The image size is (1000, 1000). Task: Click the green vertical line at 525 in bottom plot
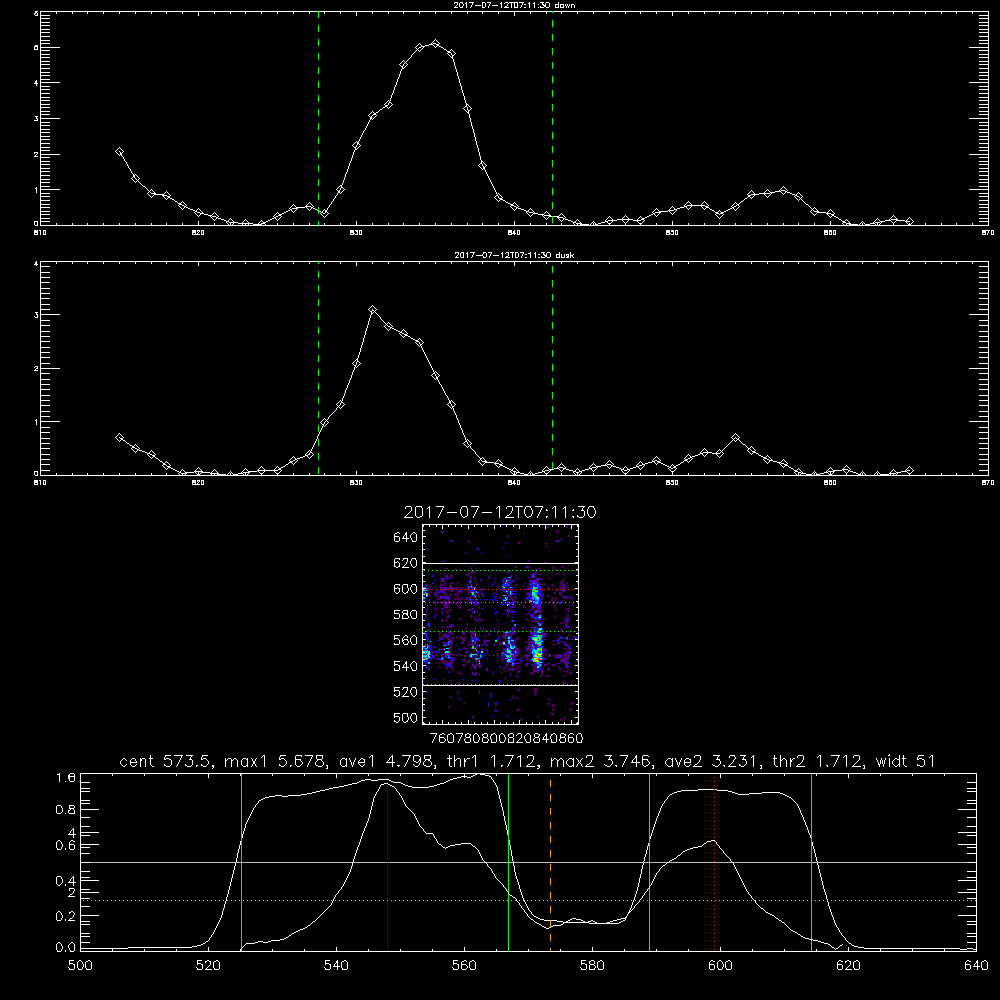coord(242,862)
